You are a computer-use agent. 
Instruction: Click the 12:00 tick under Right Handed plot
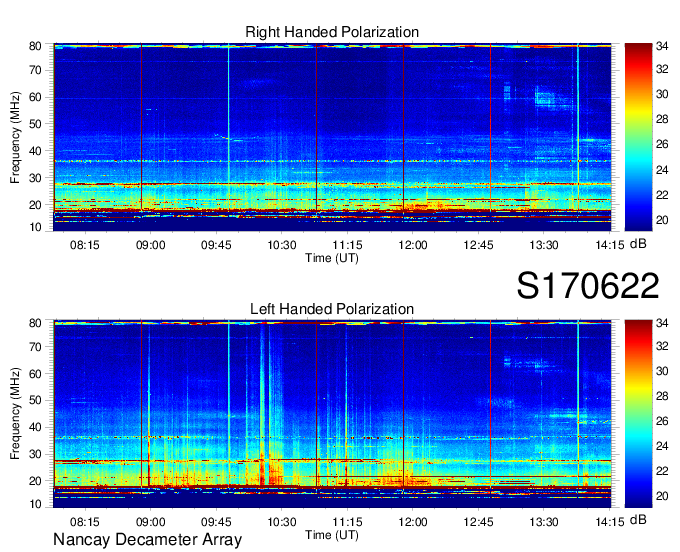click(413, 245)
